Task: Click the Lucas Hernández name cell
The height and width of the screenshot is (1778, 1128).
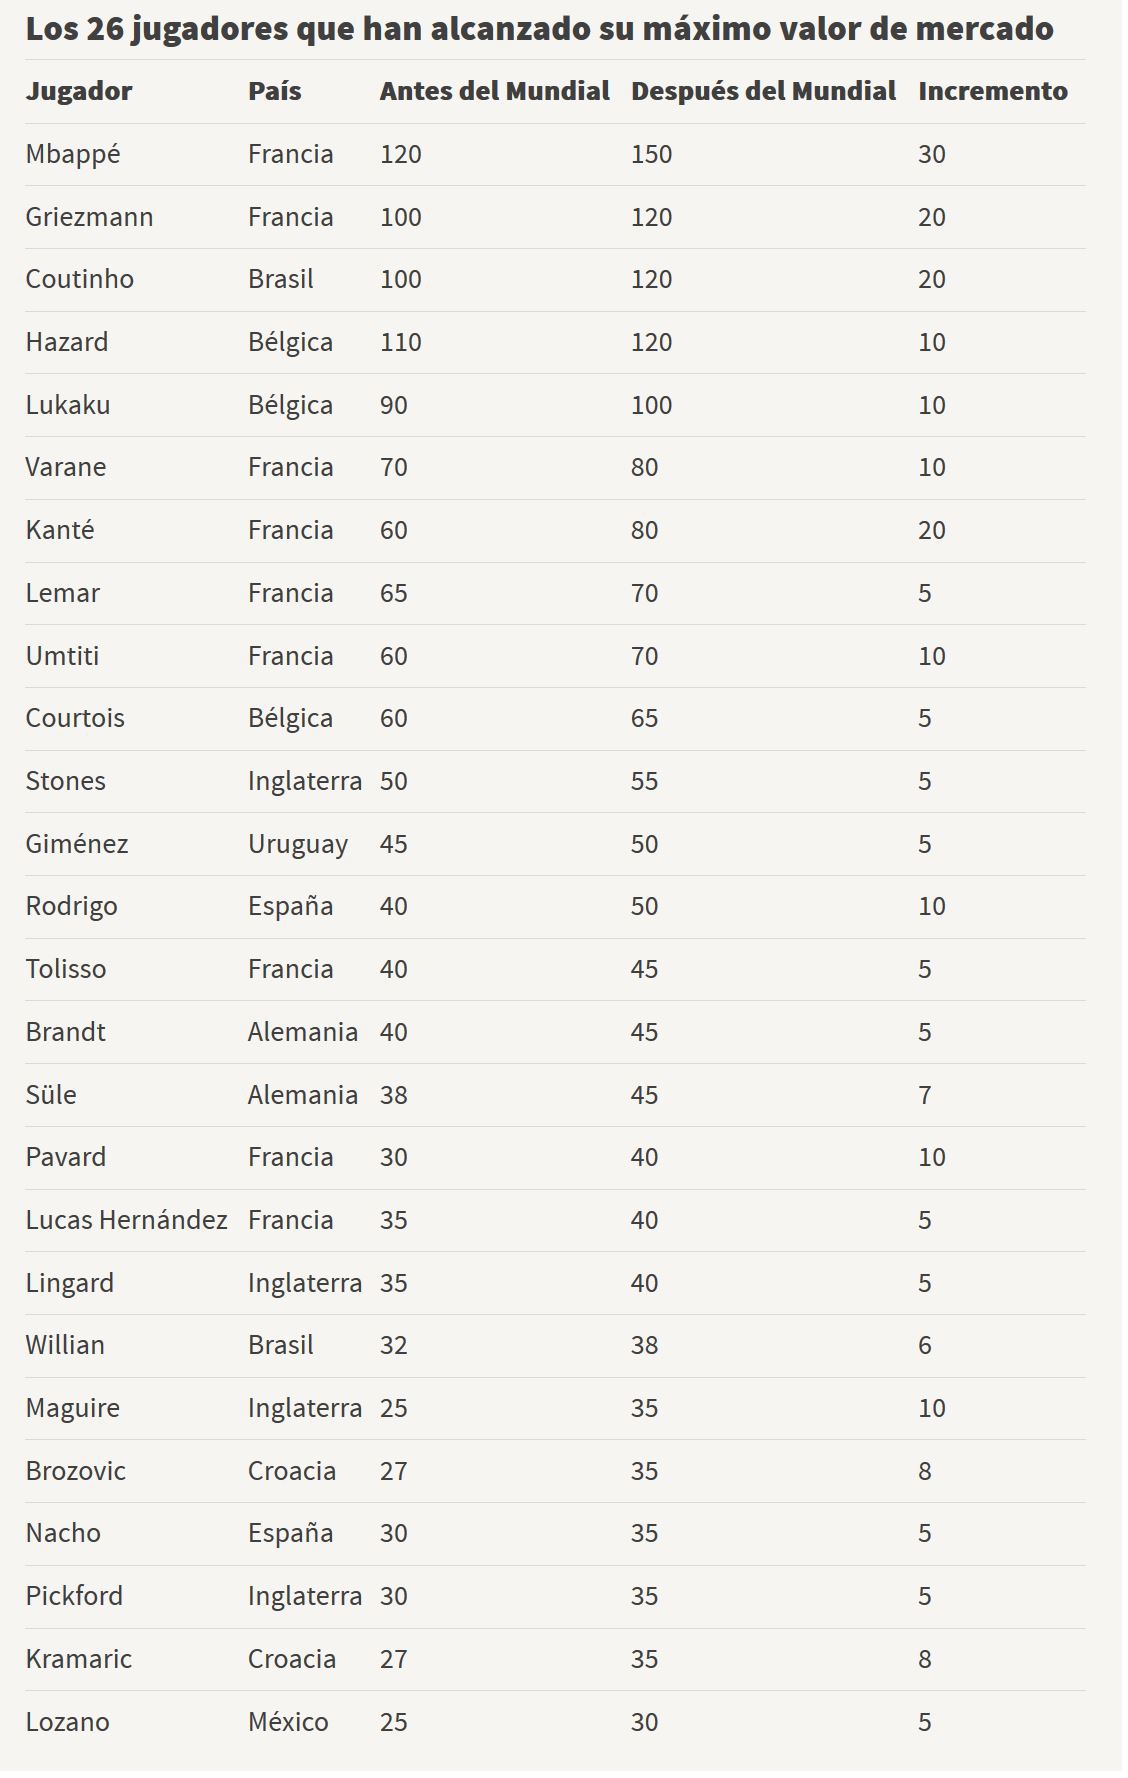Action: pyautogui.click(x=126, y=1220)
